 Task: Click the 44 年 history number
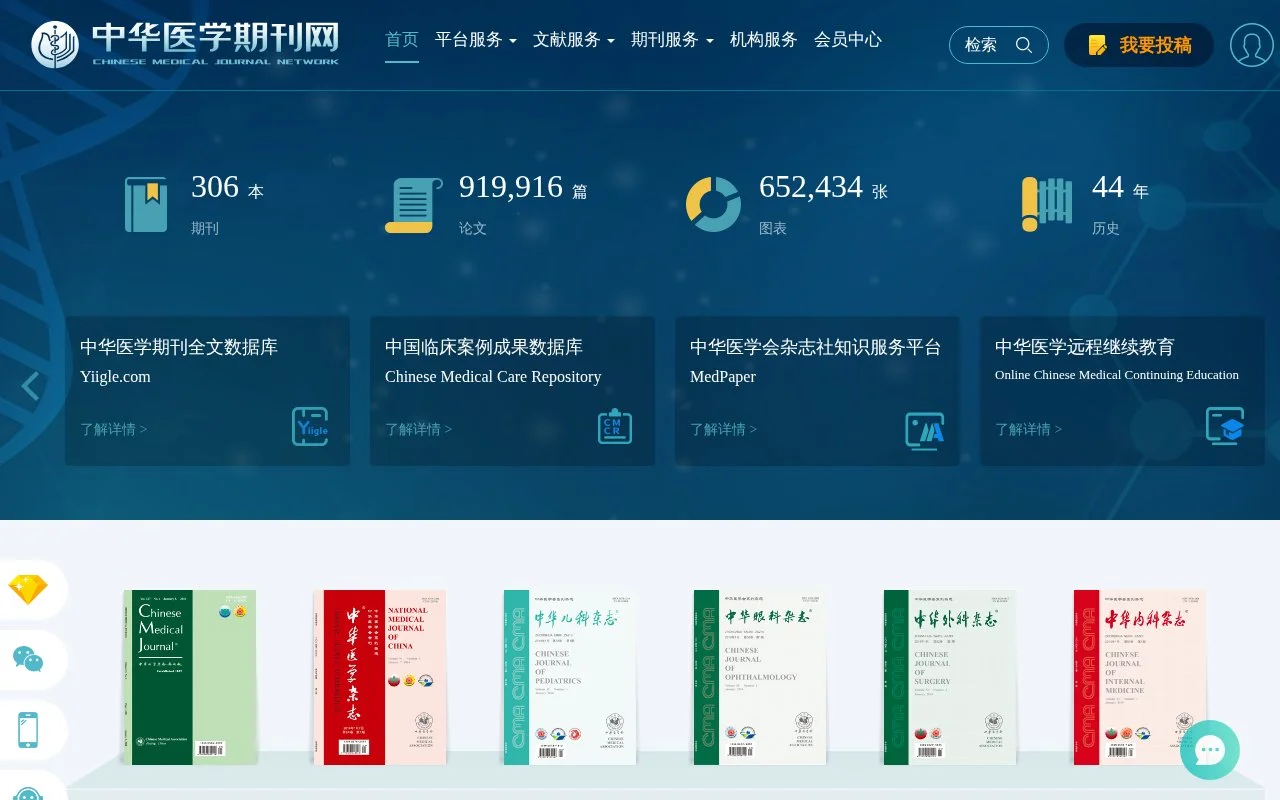(x=1108, y=187)
